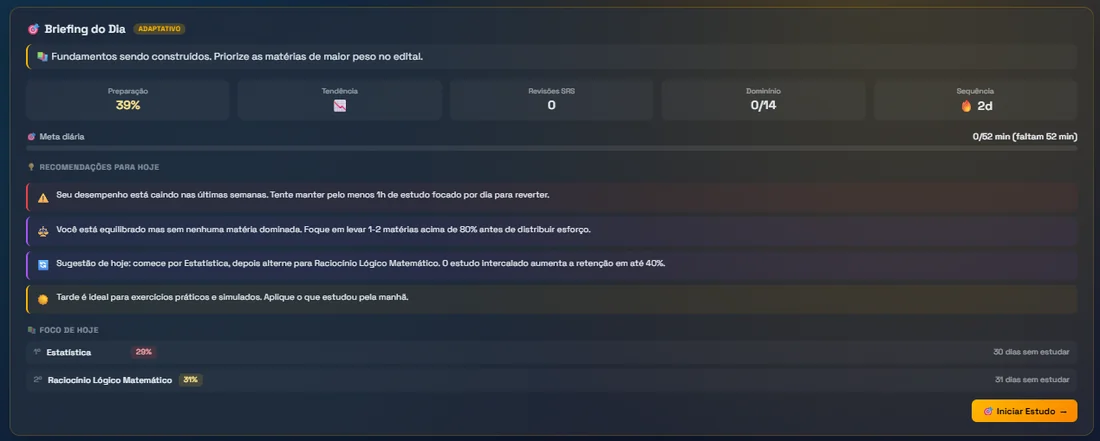Open the Domínio 0/14 card

point(763,100)
